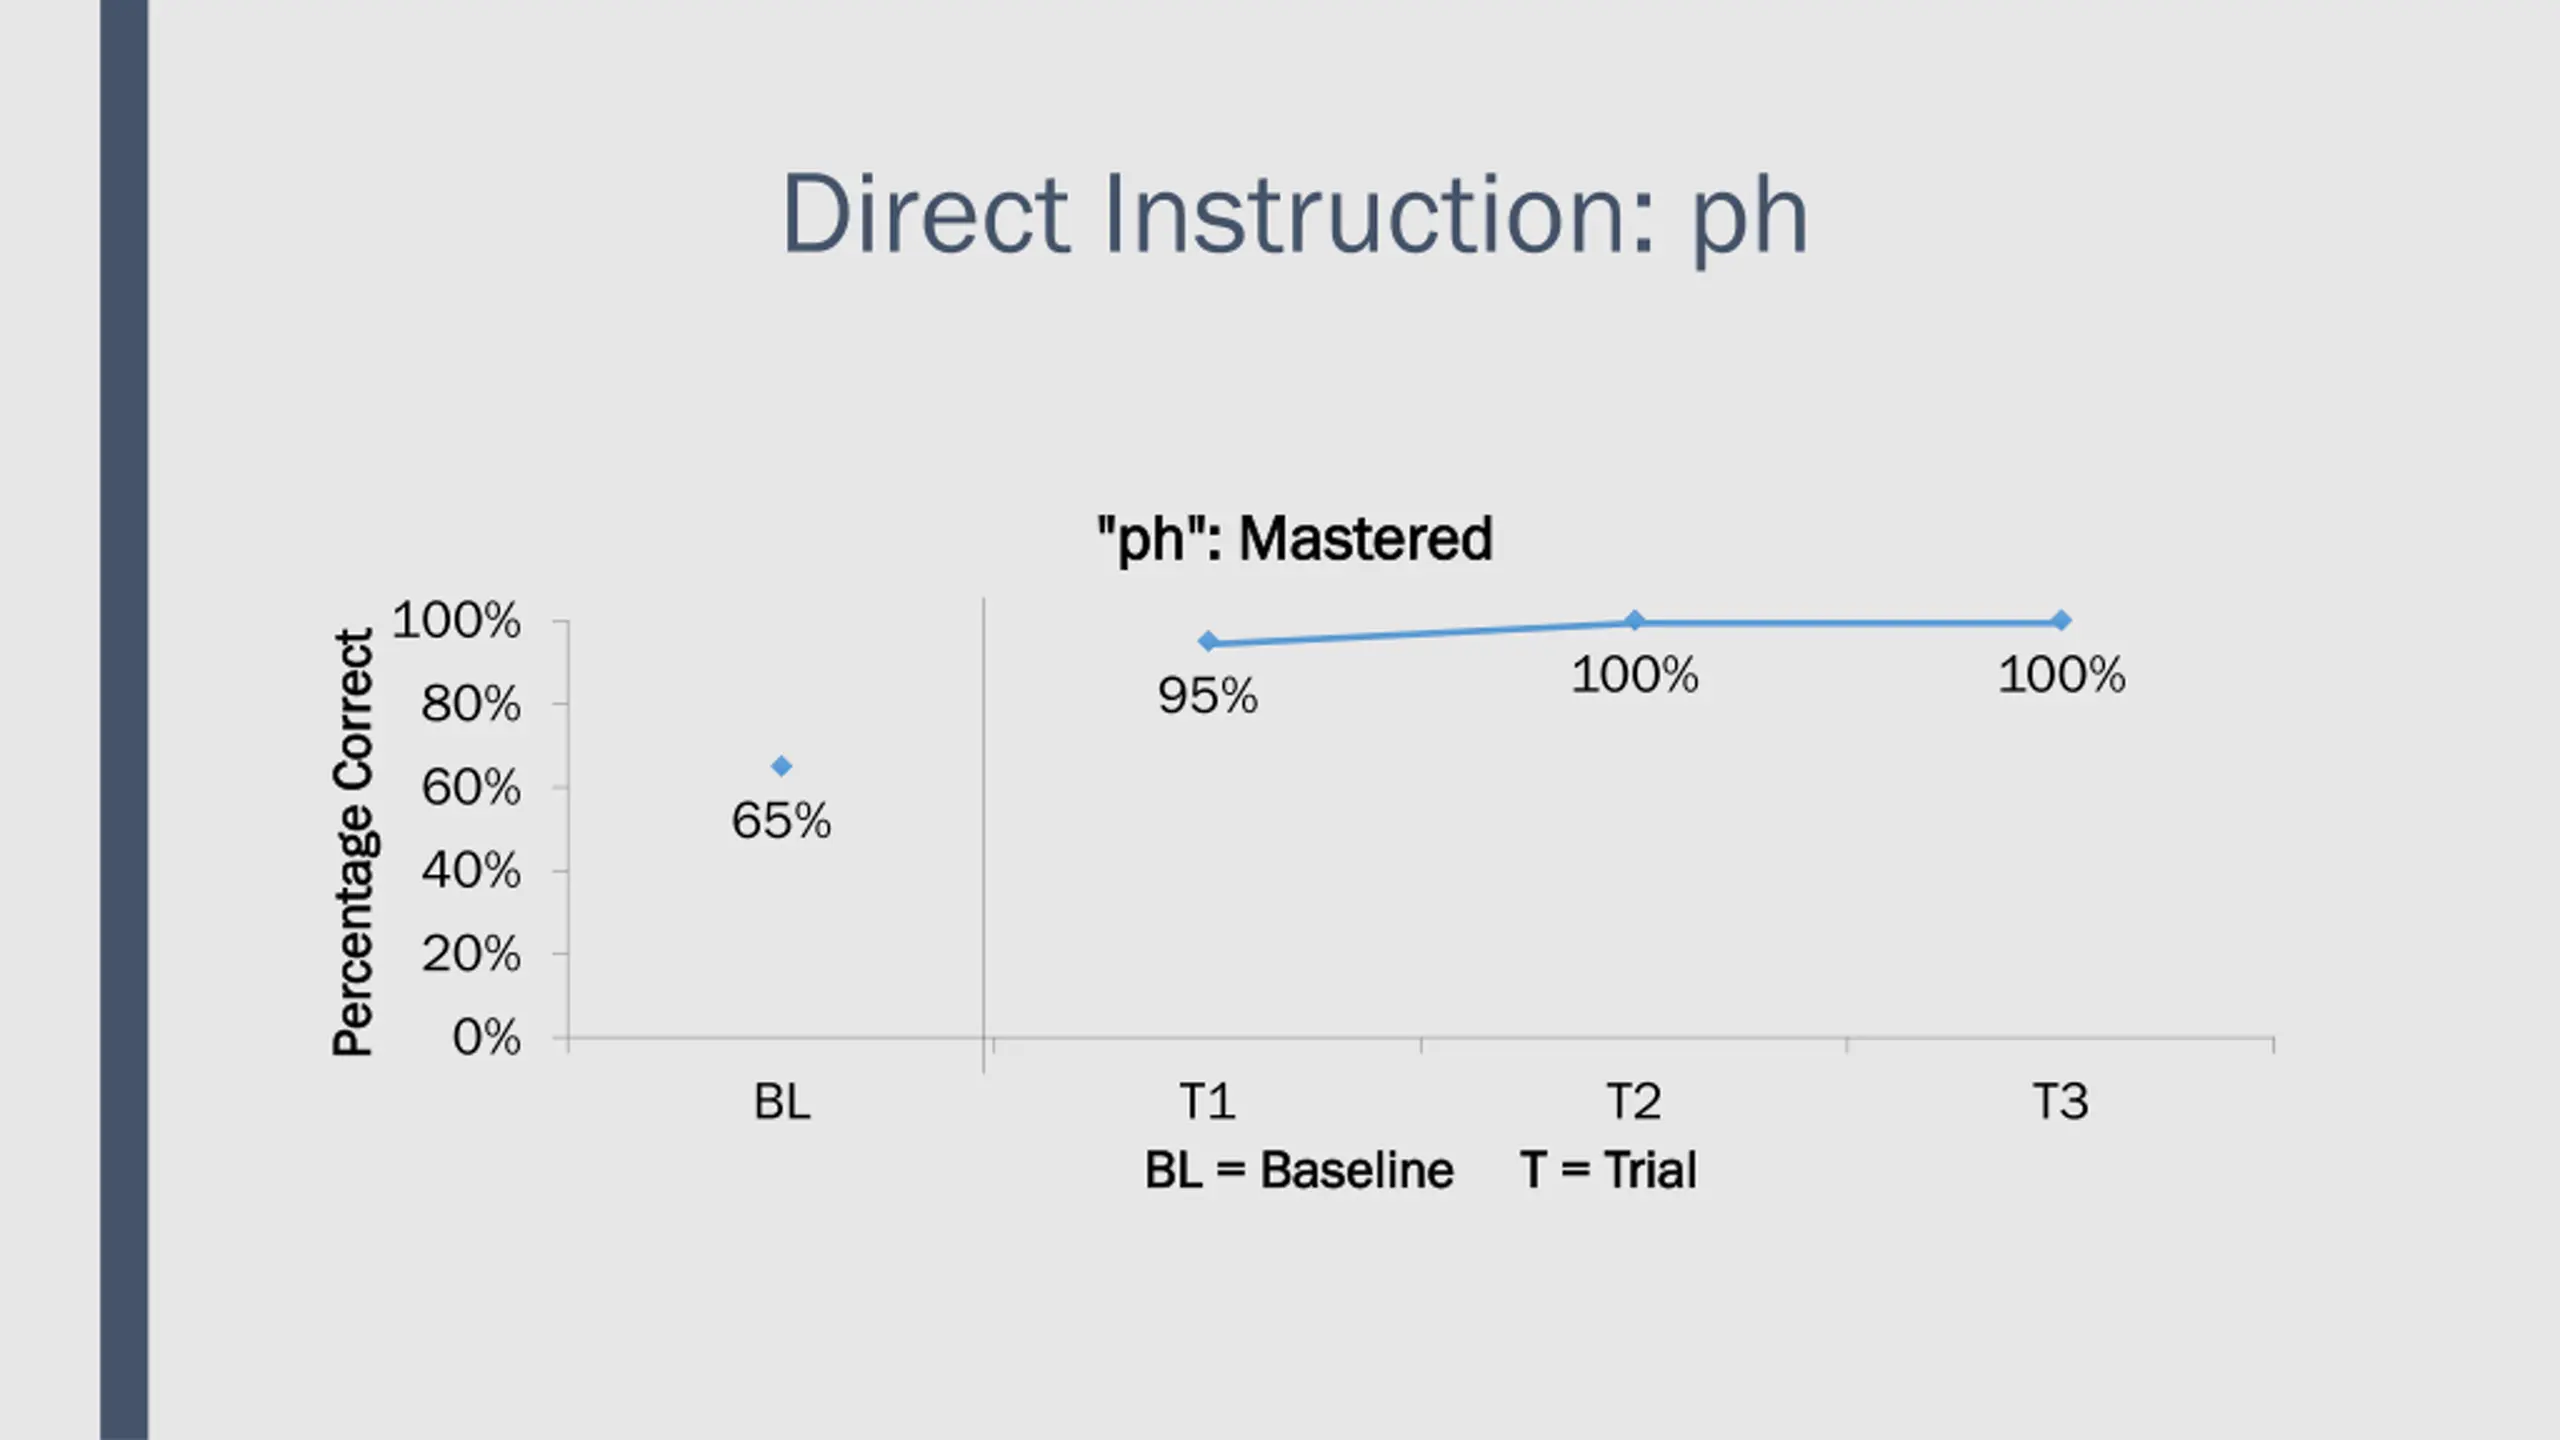
Task: Select the T3 data point diamond marker
Action: [2061, 620]
